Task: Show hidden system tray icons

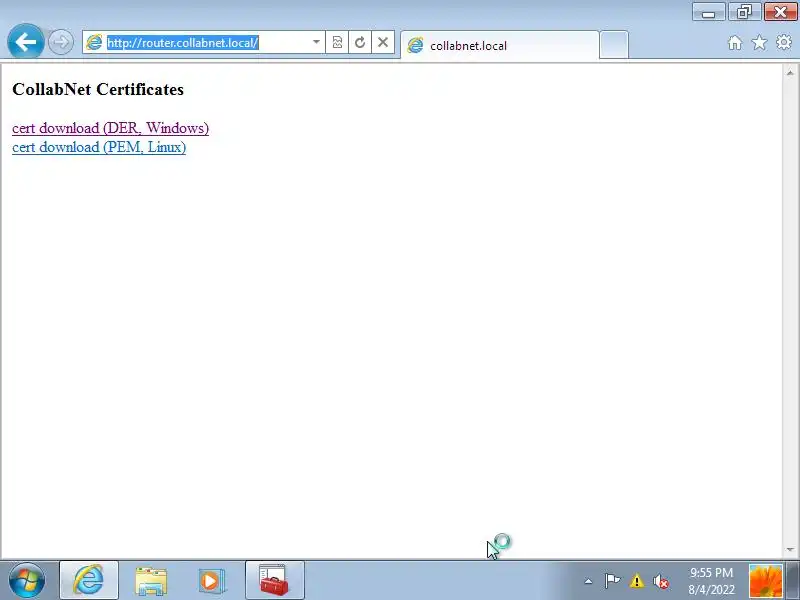Action: coord(588,581)
